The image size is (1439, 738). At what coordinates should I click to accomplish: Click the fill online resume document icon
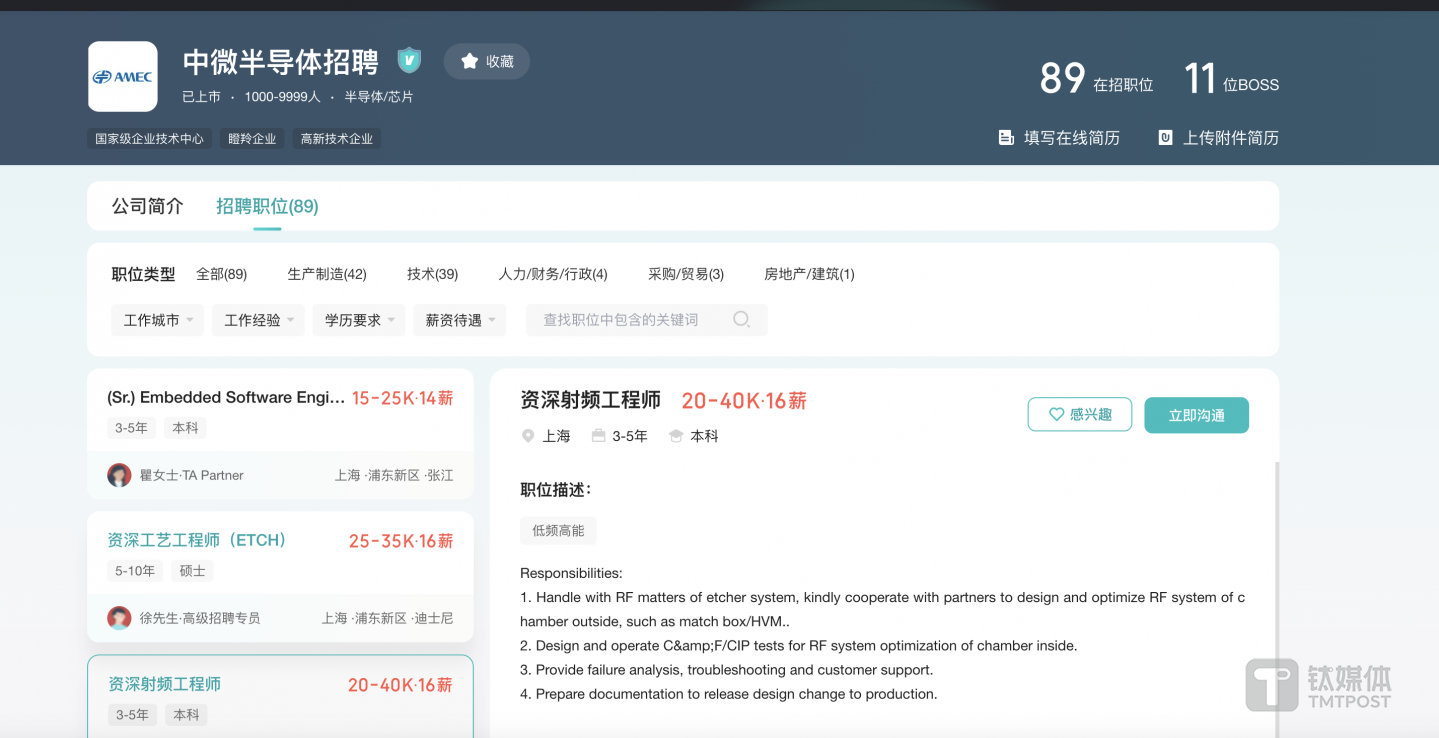(x=1006, y=138)
